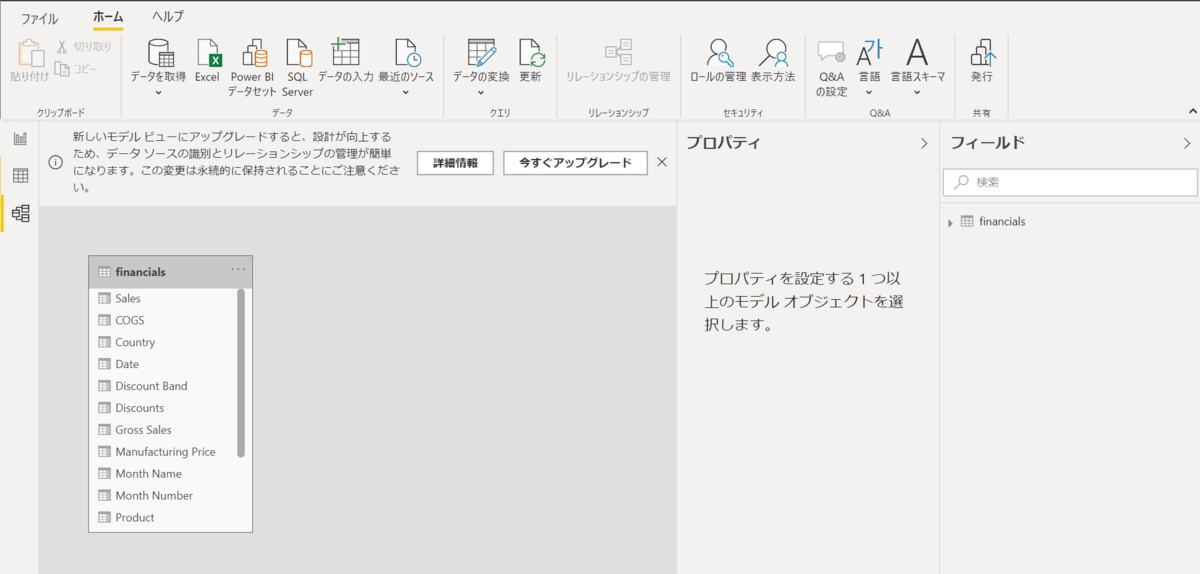1200x574 pixels.
Task: Open the 言語 dropdown arrow
Action: coord(869,93)
